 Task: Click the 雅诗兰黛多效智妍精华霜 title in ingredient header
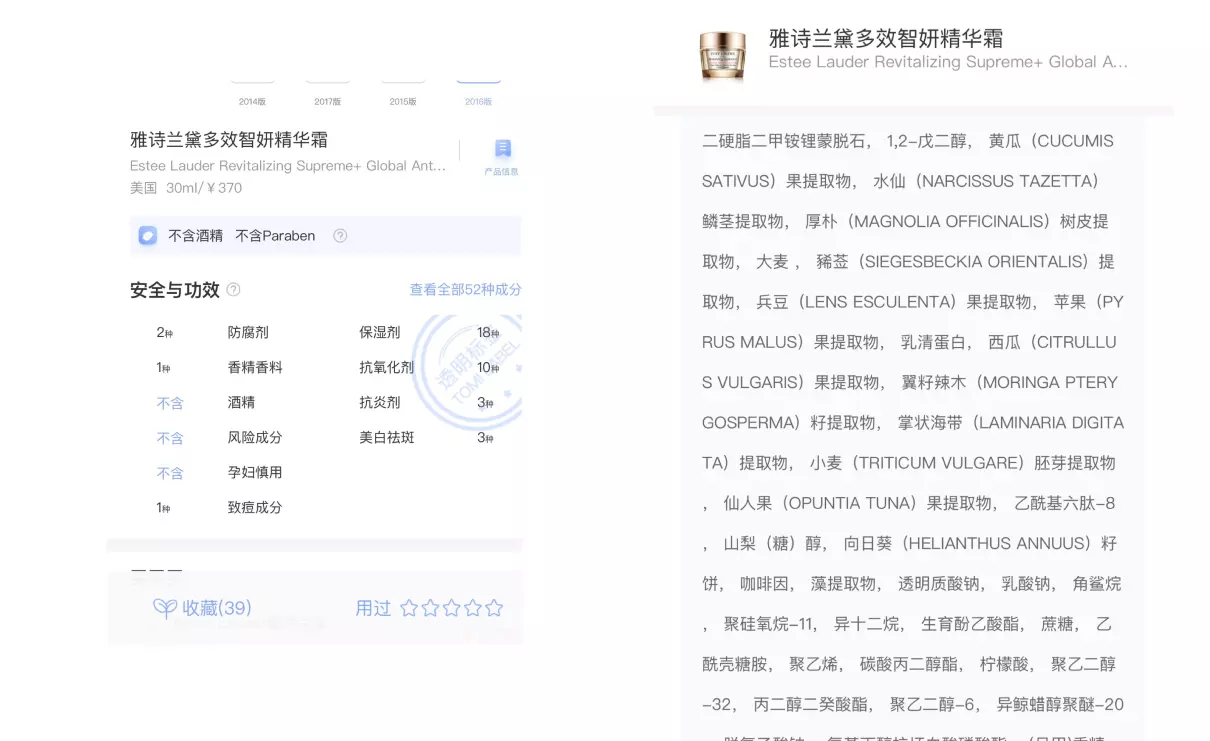pos(886,39)
